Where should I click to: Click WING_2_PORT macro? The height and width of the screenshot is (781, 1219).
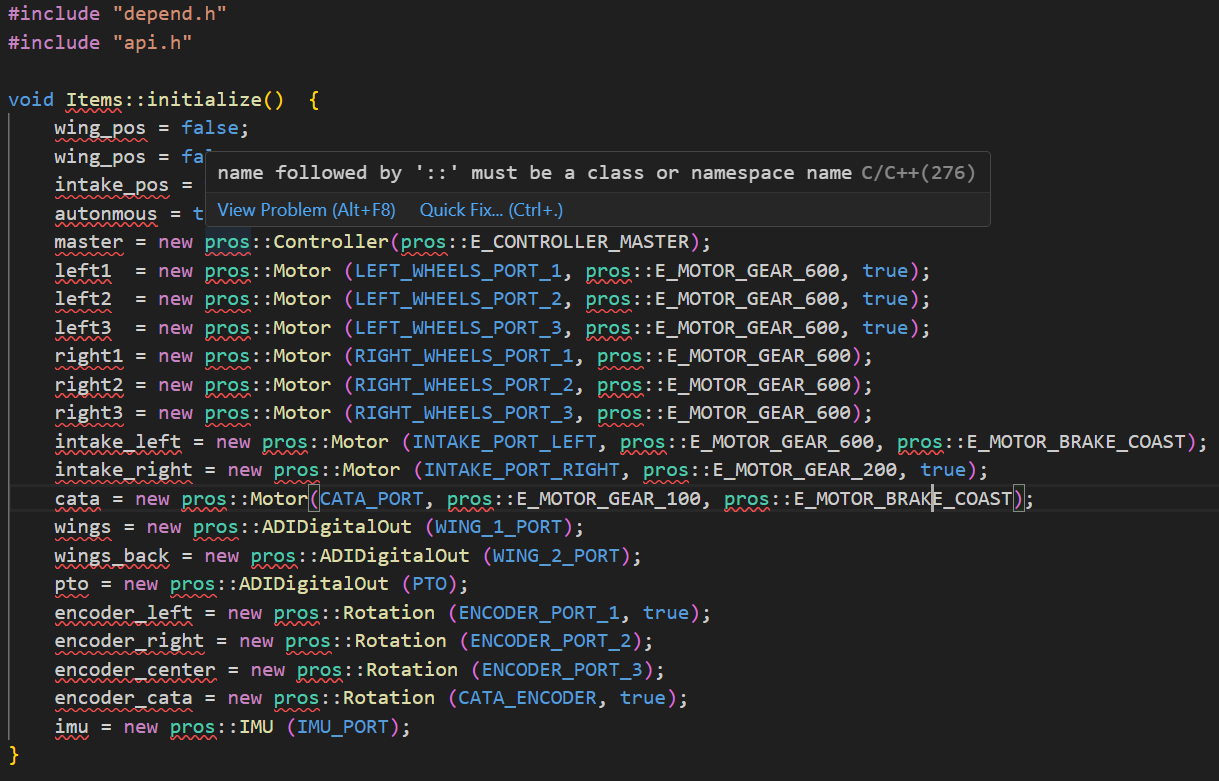click(557, 555)
